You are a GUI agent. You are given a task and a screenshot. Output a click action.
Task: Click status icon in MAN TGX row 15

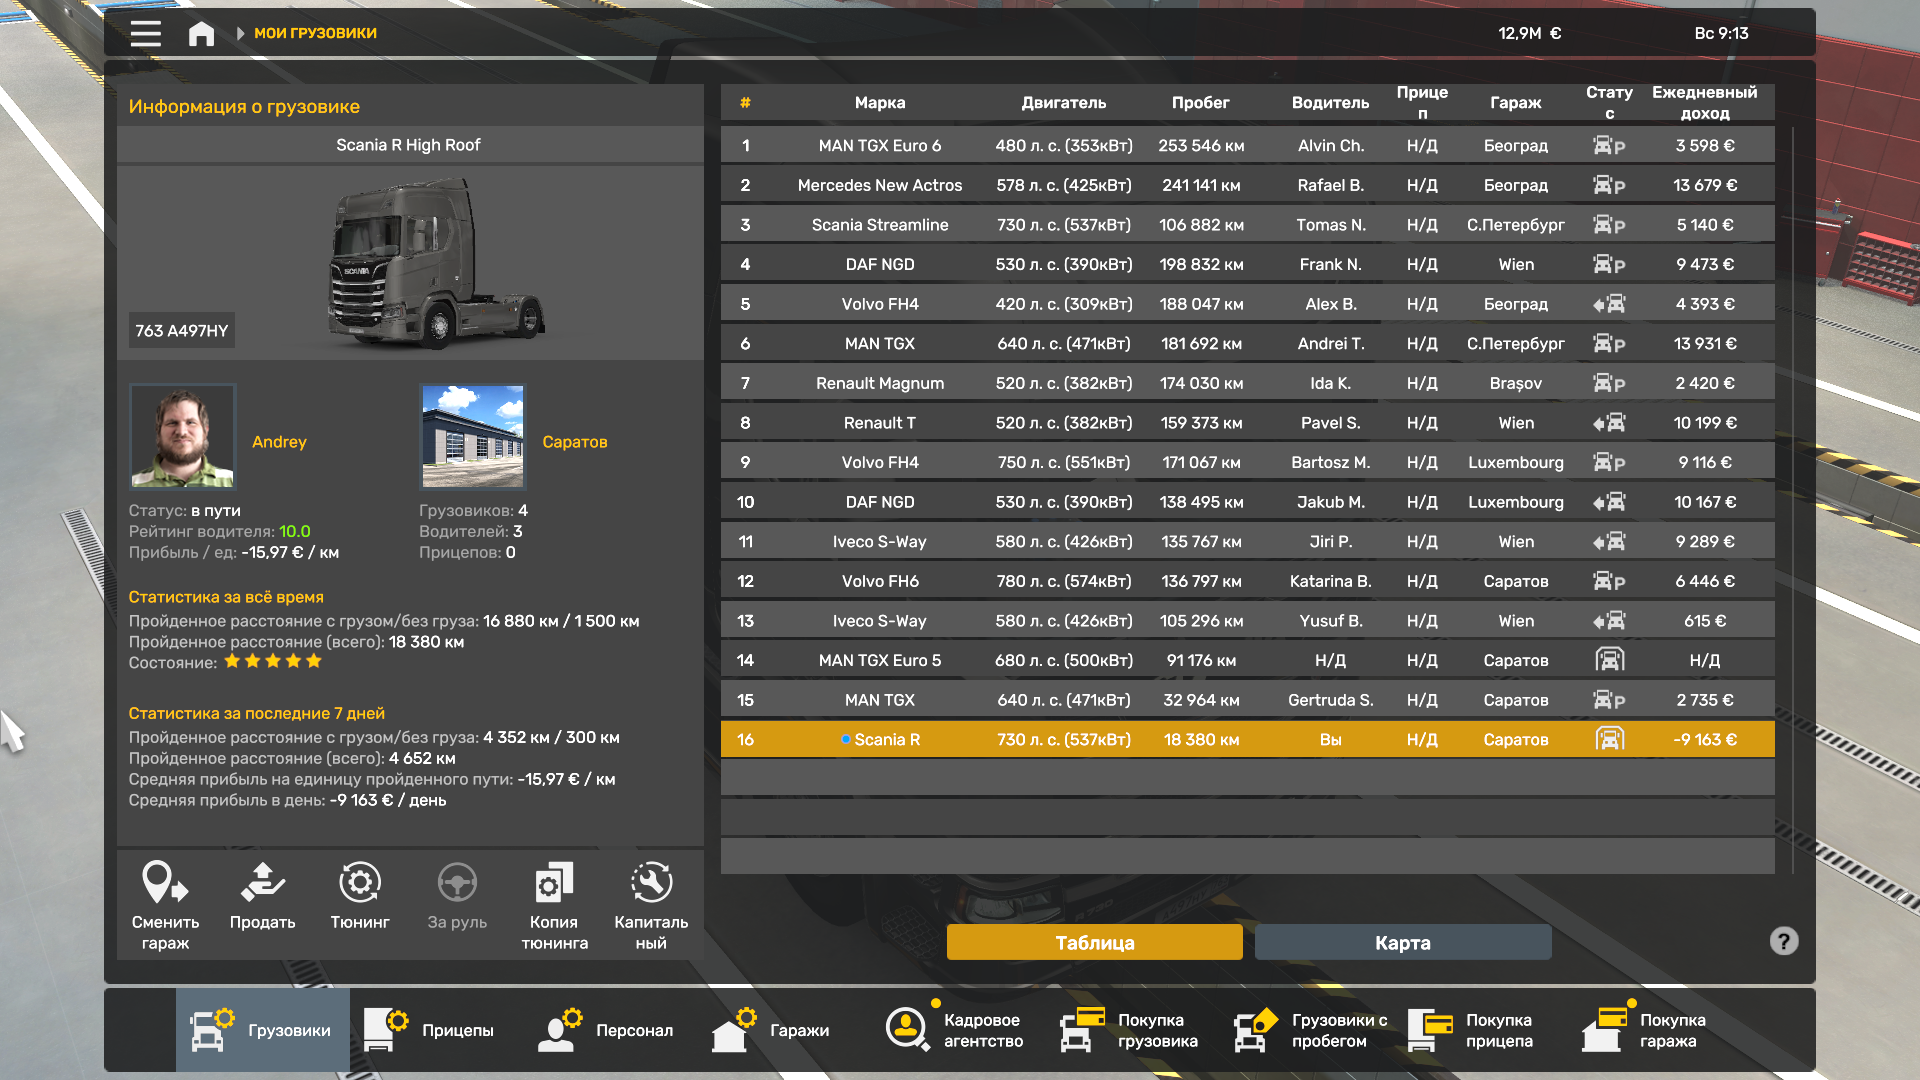click(x=1609, y=700)
